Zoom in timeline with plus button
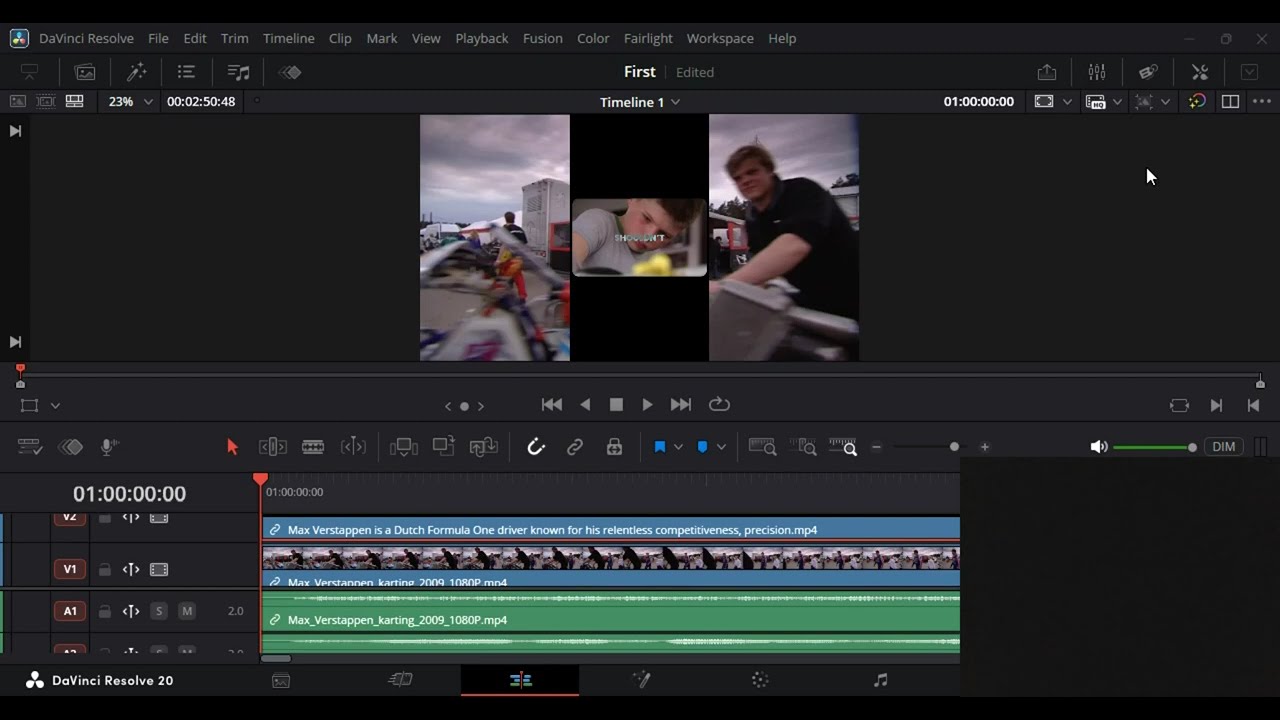Image resolution: width=1280 pixels, height=720 pixels. coord(985,447)
